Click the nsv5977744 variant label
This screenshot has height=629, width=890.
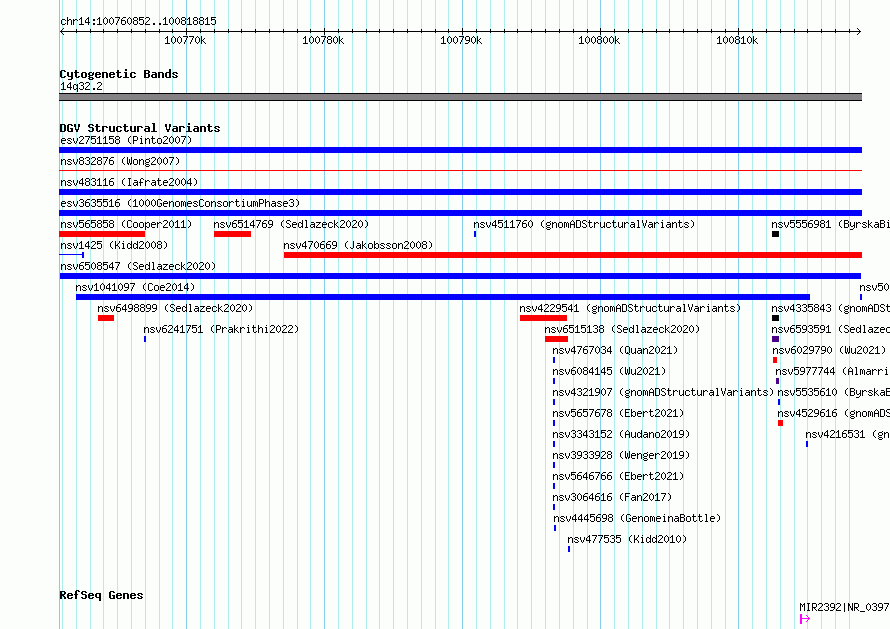[833, 371]
